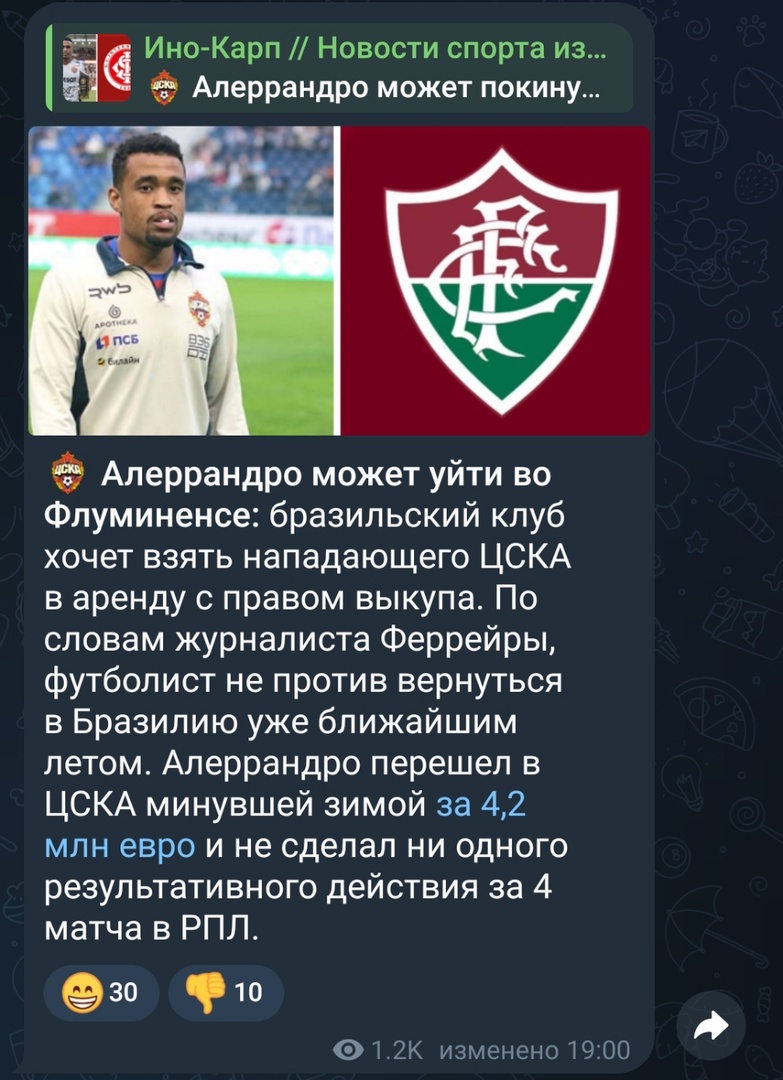Click the message body text about ЦСКА
This screenshot has height=1080, width=783.
tap(308, 696)
